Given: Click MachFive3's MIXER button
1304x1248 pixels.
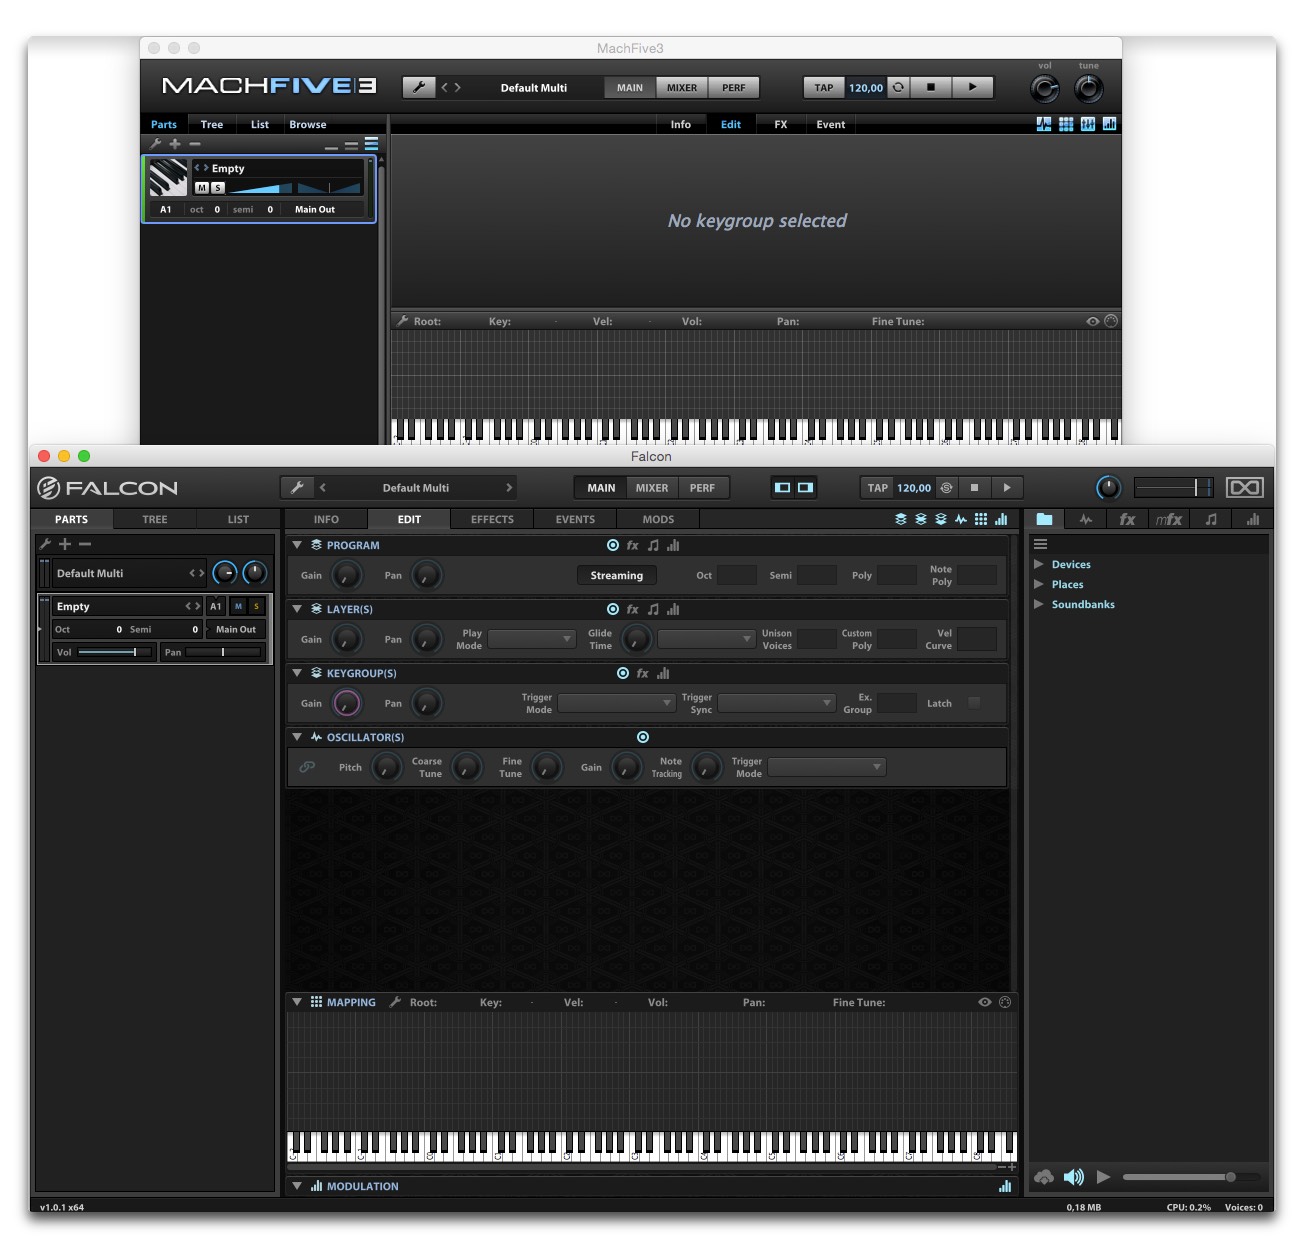Looking at the screenshot, I should point(682,87).
